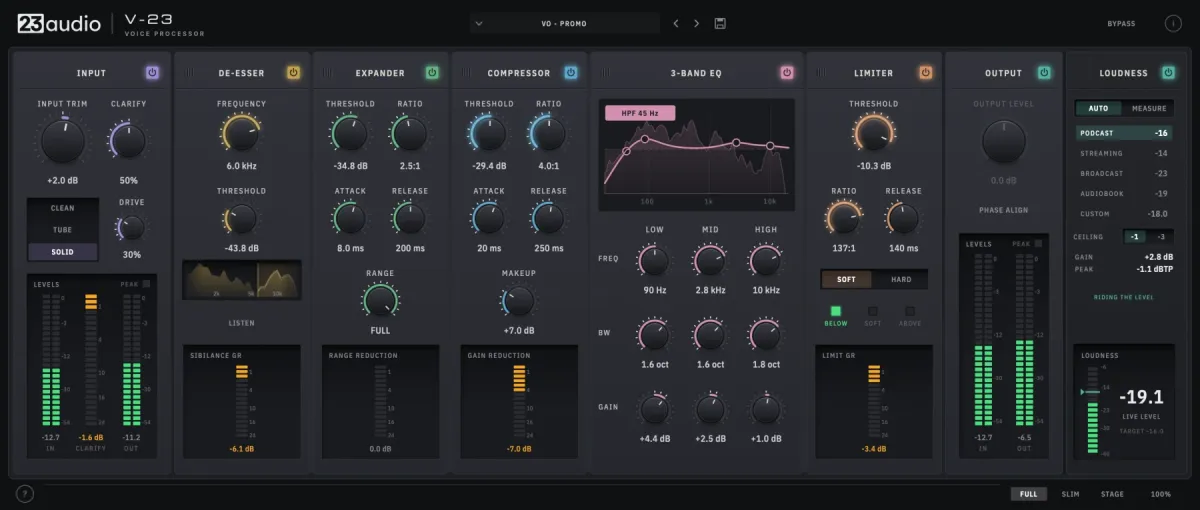Grab the Expander module drag handle
This screenshot has width=1200, height=510.
(x=325, y=72)
